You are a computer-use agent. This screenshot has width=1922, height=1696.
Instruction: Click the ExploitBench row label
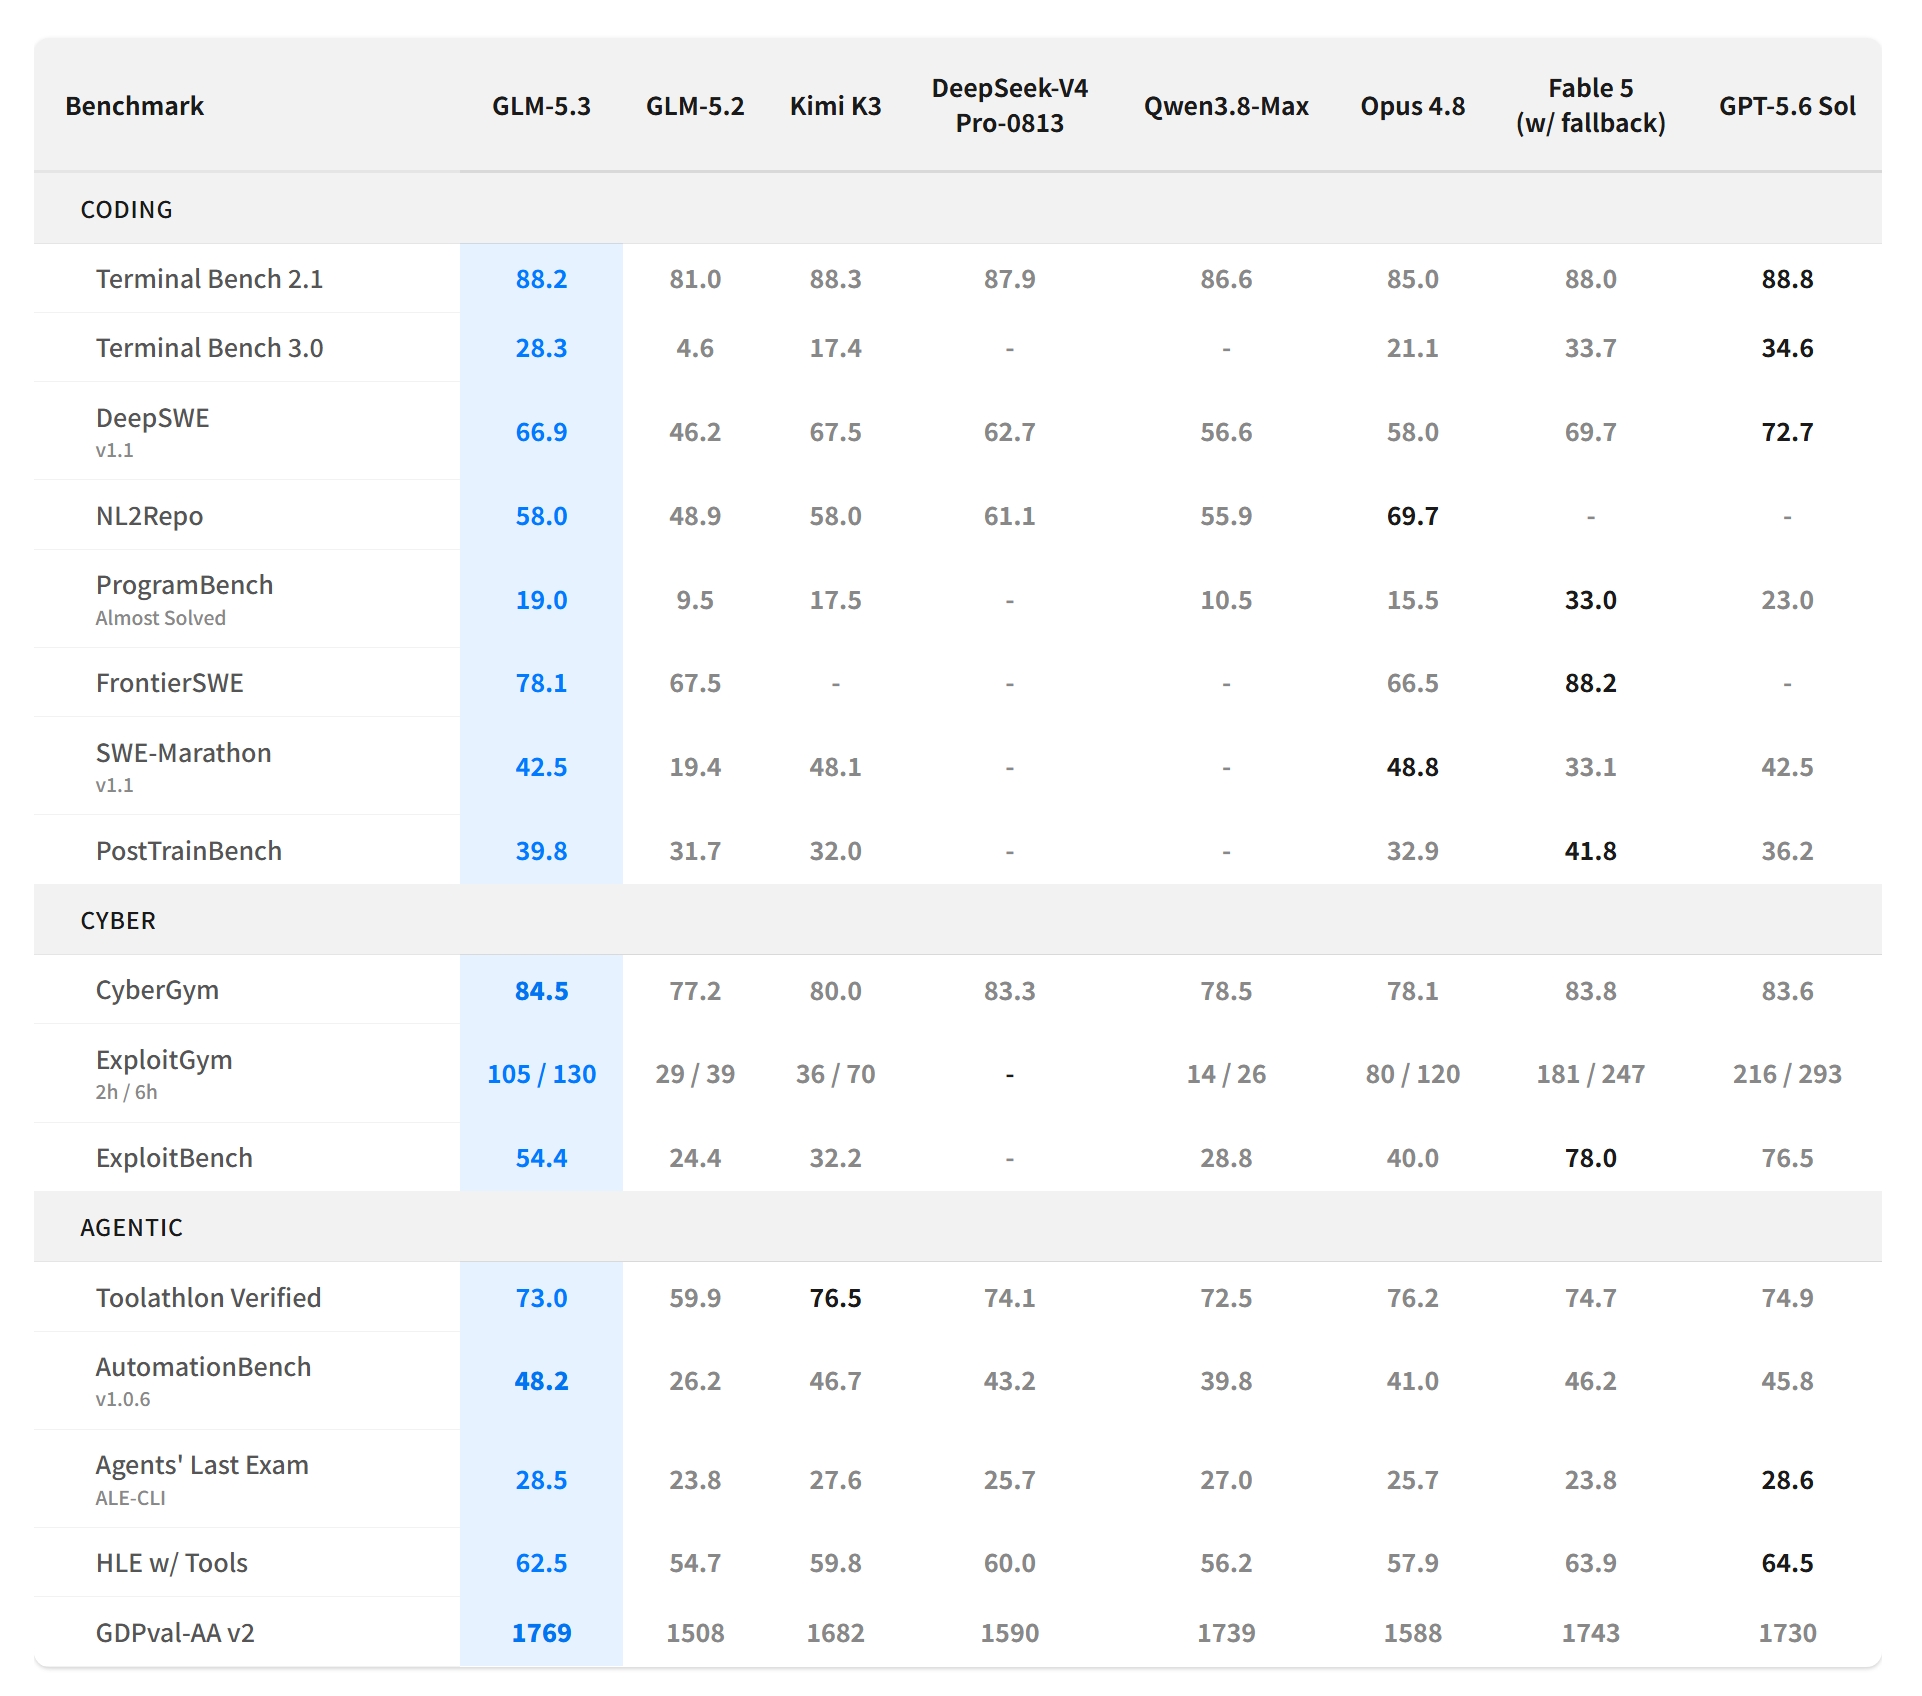click(x=174, y=1158)
